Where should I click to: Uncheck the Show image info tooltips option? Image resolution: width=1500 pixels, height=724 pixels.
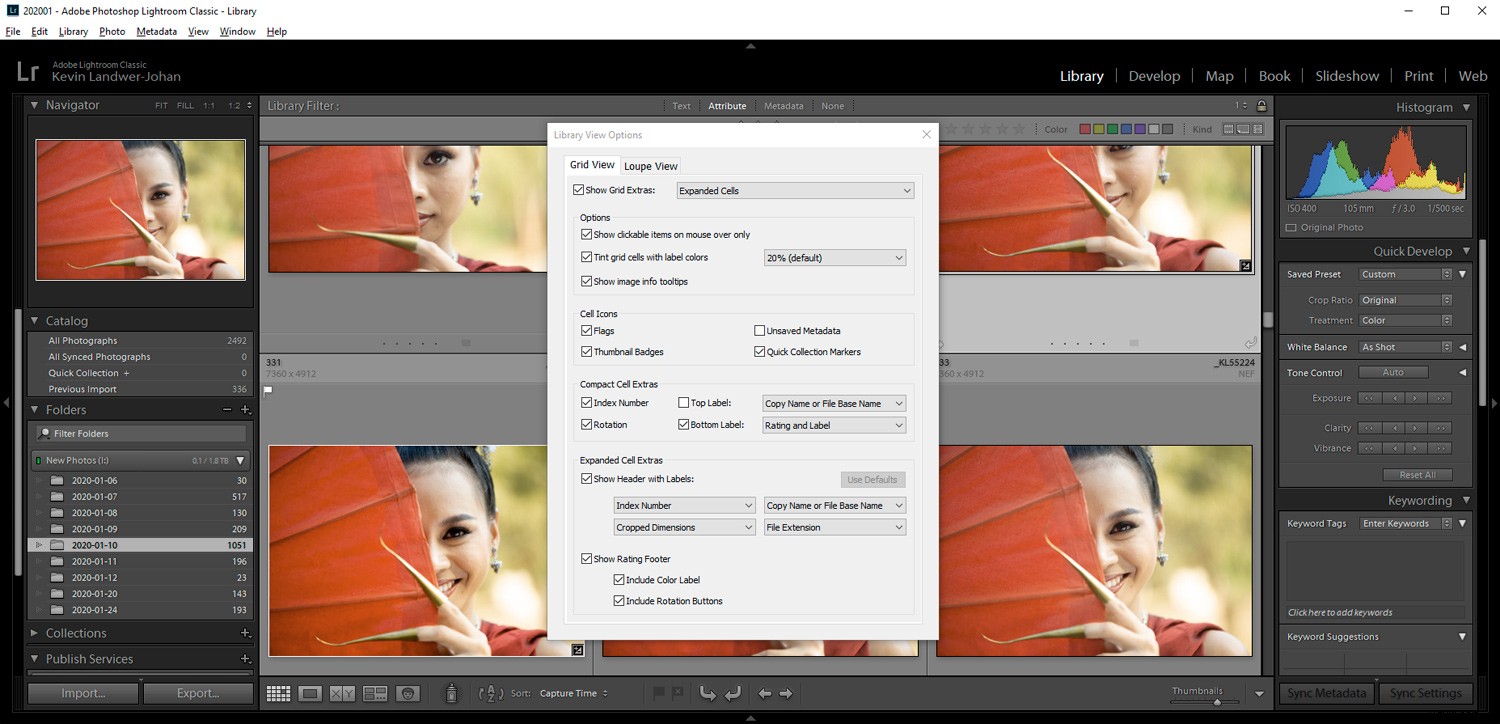point(587,281)
